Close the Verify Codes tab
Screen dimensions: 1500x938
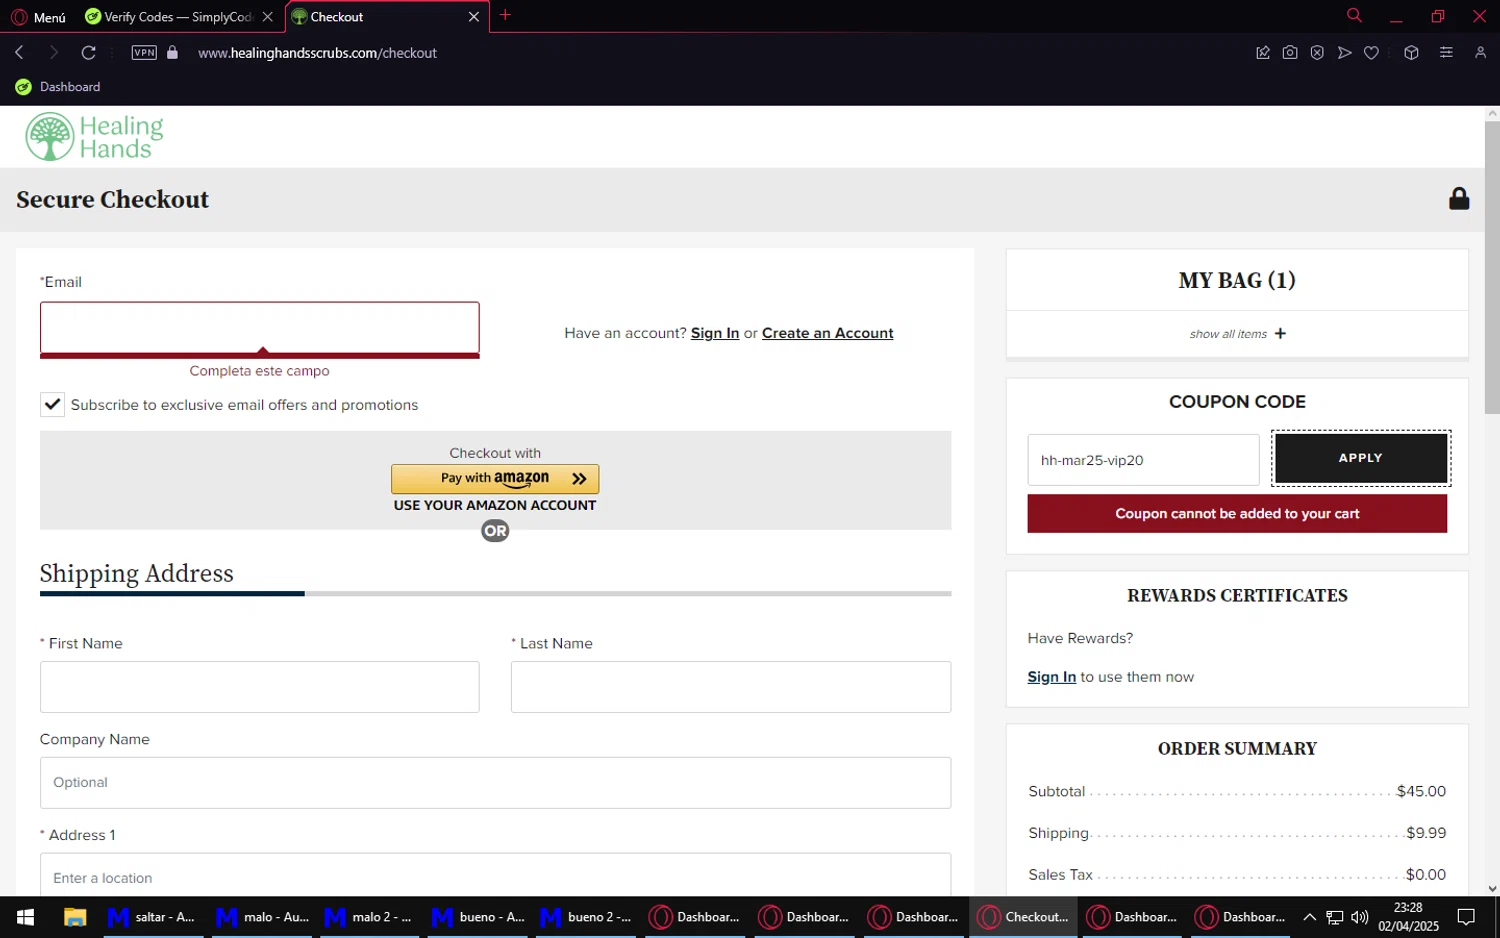[x=267, y=17]
